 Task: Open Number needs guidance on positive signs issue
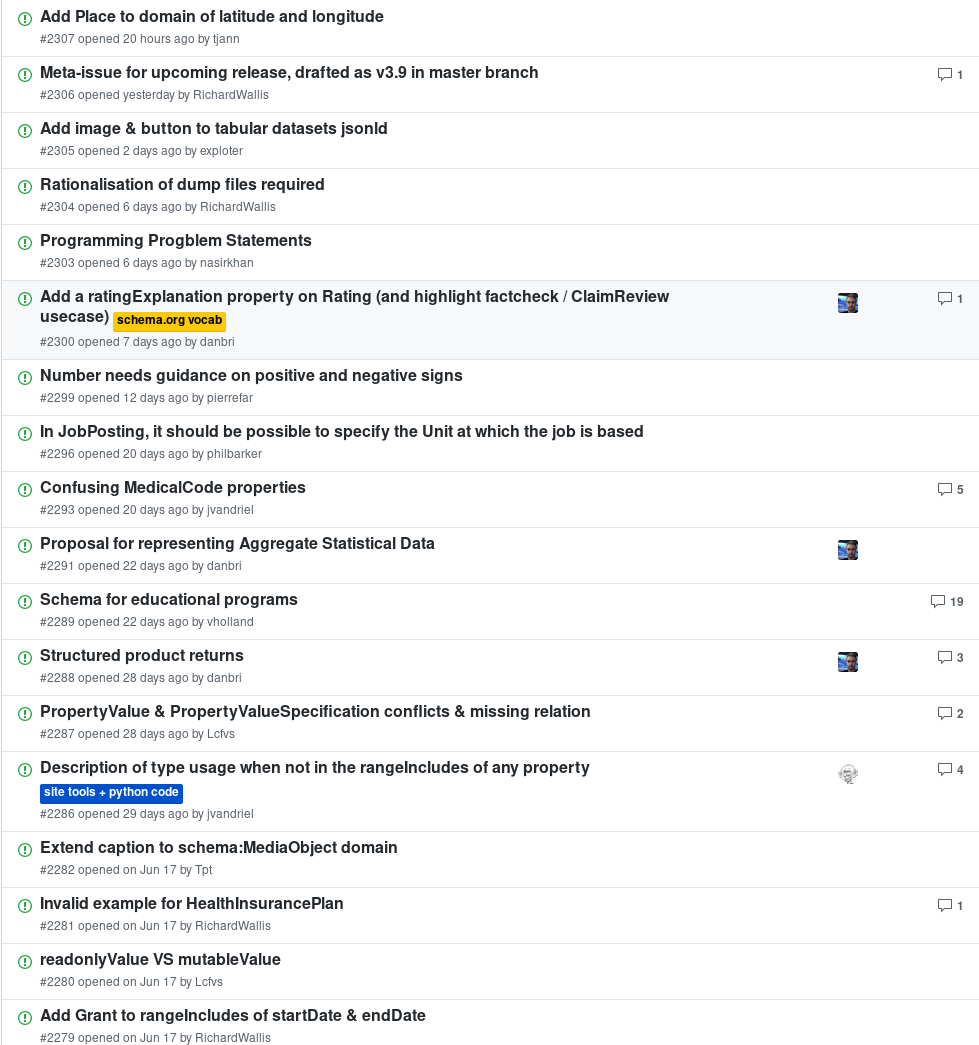click(x=251, y=376)
